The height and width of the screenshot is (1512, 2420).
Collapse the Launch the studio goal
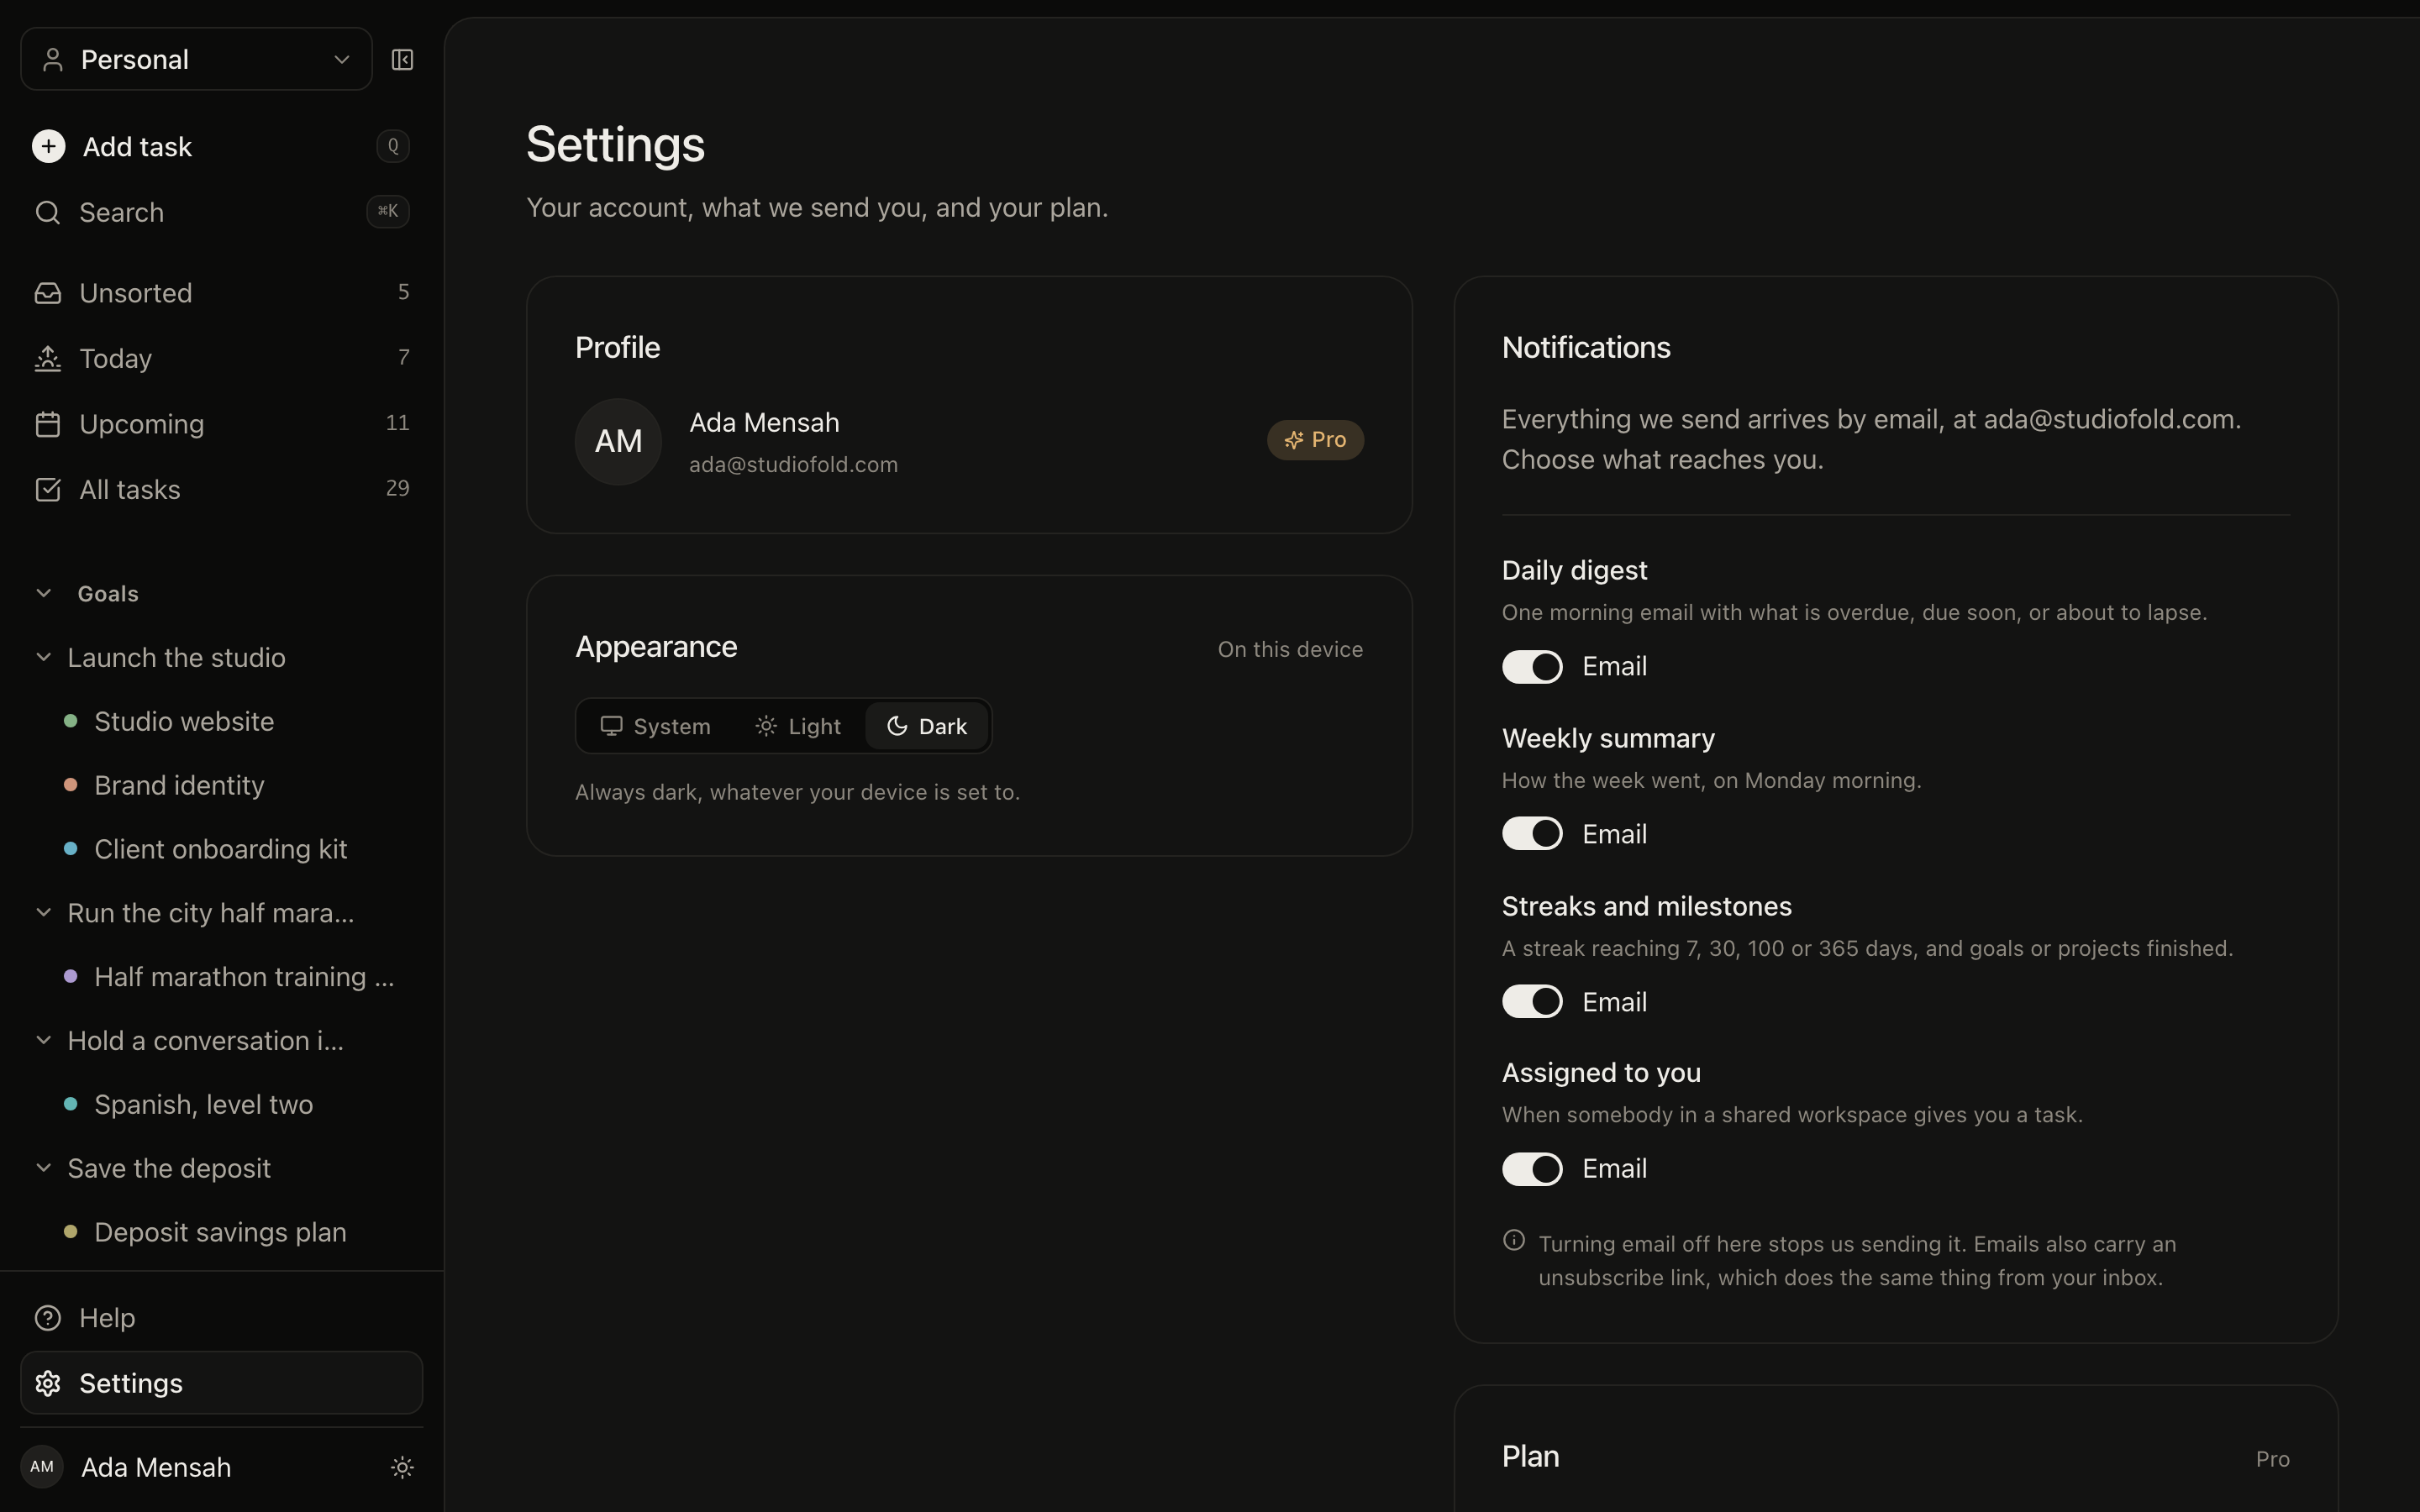[43, 657]
